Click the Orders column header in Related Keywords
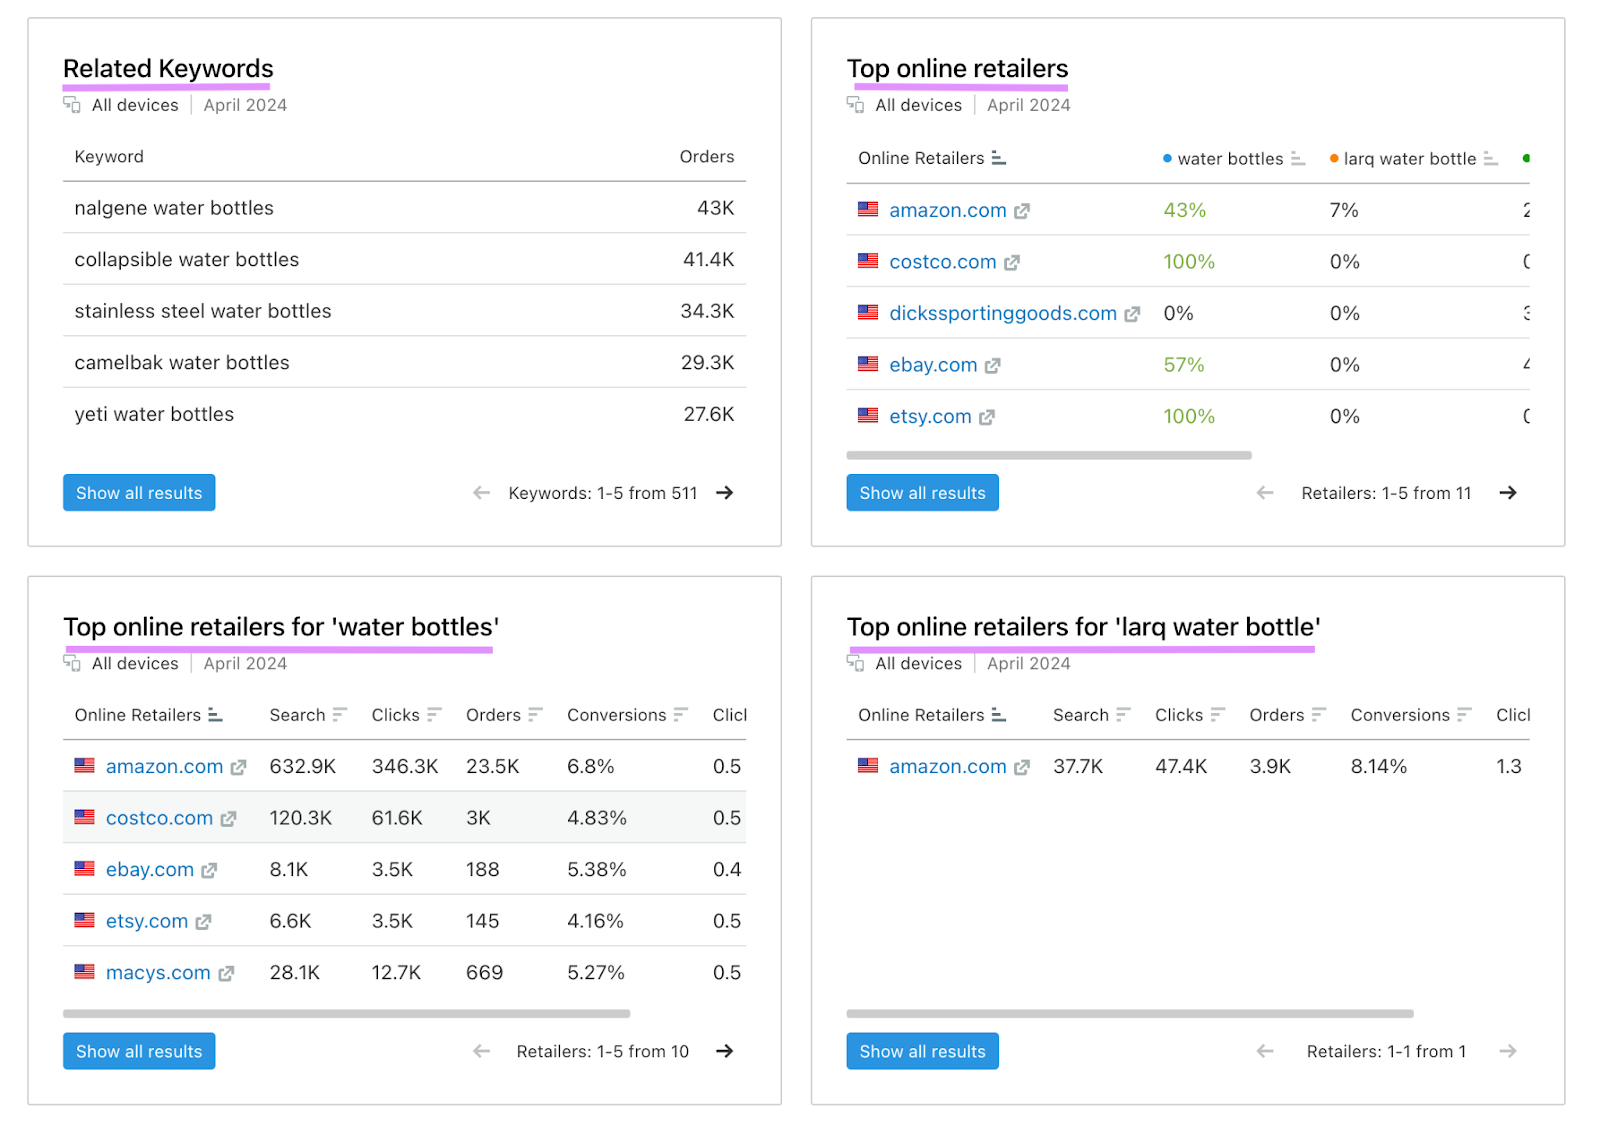The height and width of the screenshot is (1130, 1600). [706, 157]
